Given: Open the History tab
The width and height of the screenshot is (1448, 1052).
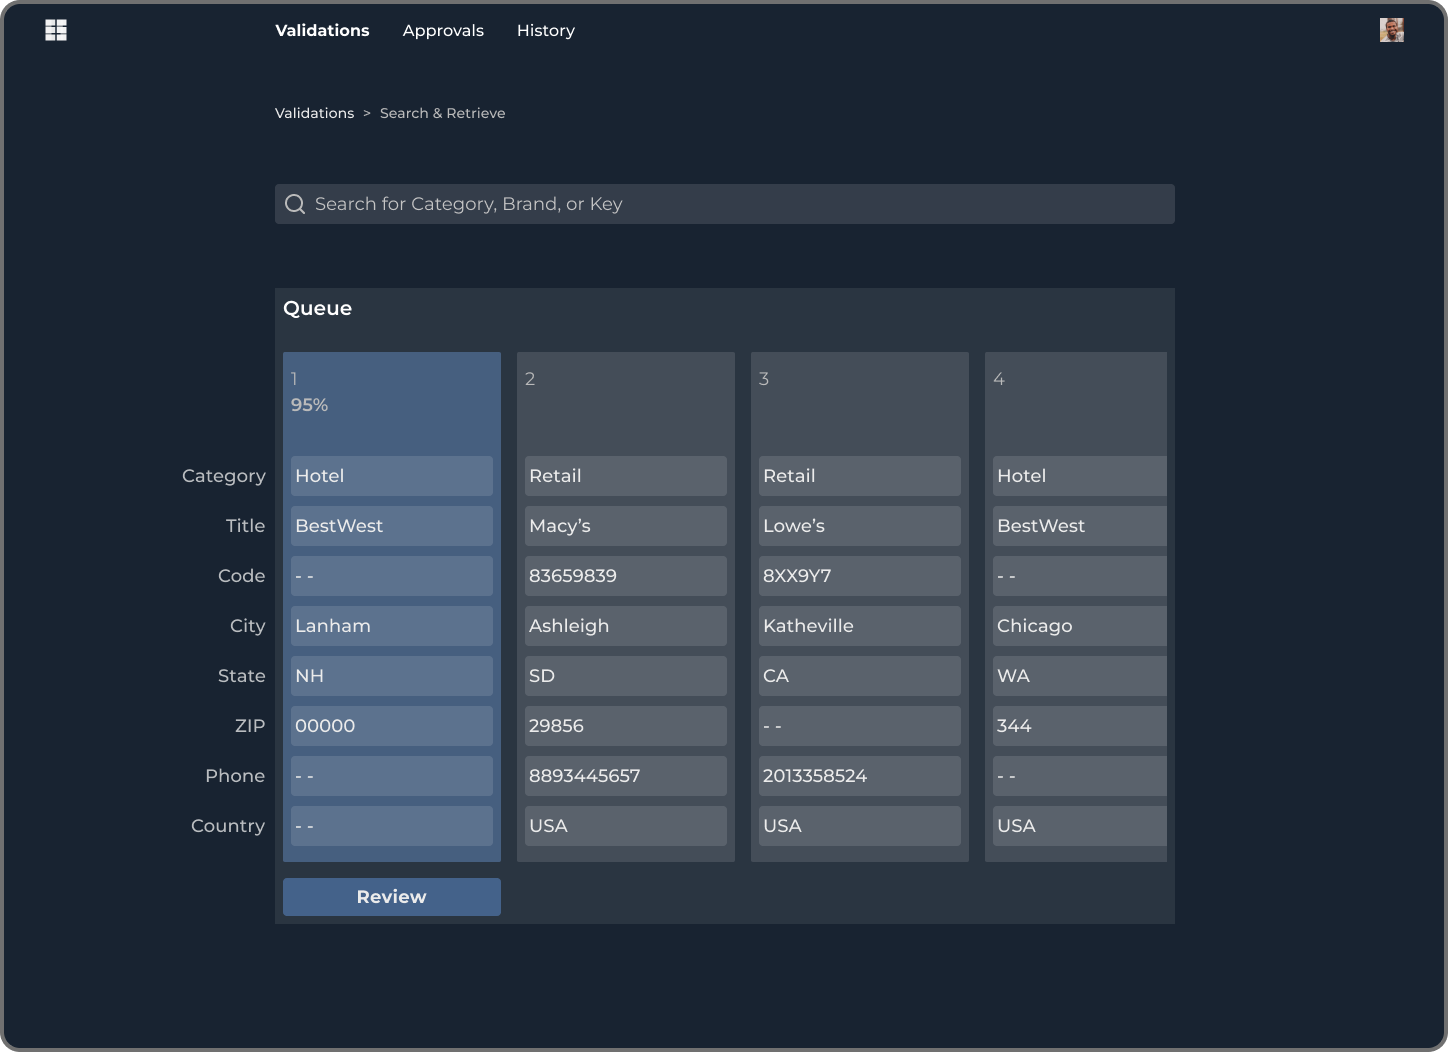Looking at the screenshot, I should tap(545, 31).
